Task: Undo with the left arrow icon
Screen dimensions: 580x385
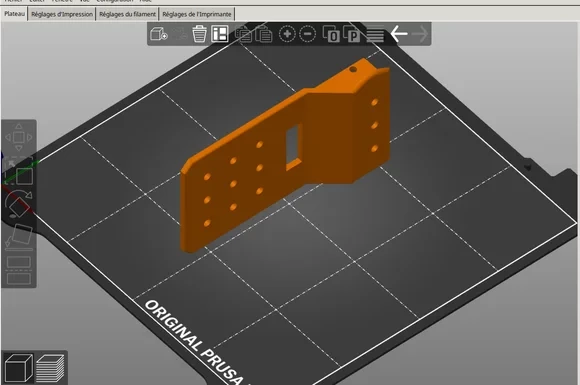Action: [399, 34]
